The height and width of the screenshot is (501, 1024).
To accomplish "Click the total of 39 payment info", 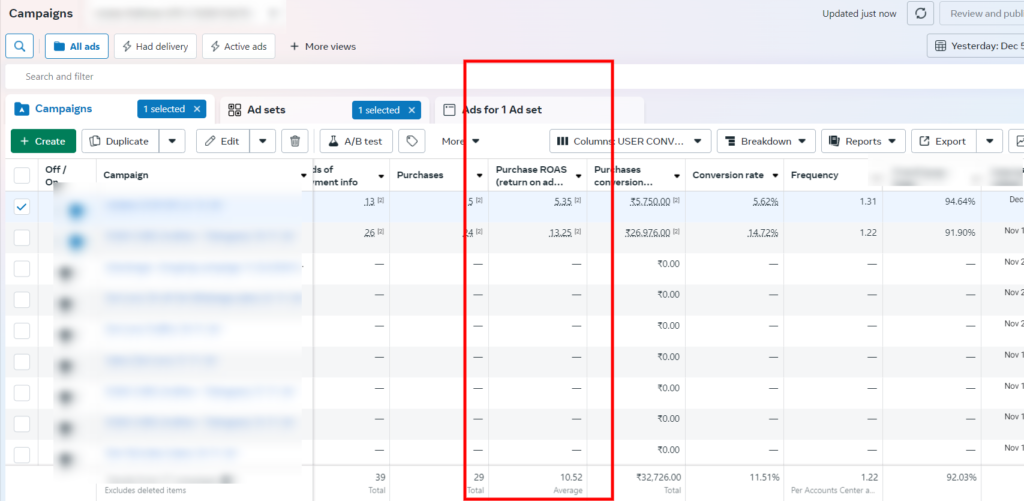I will [380, 477].
